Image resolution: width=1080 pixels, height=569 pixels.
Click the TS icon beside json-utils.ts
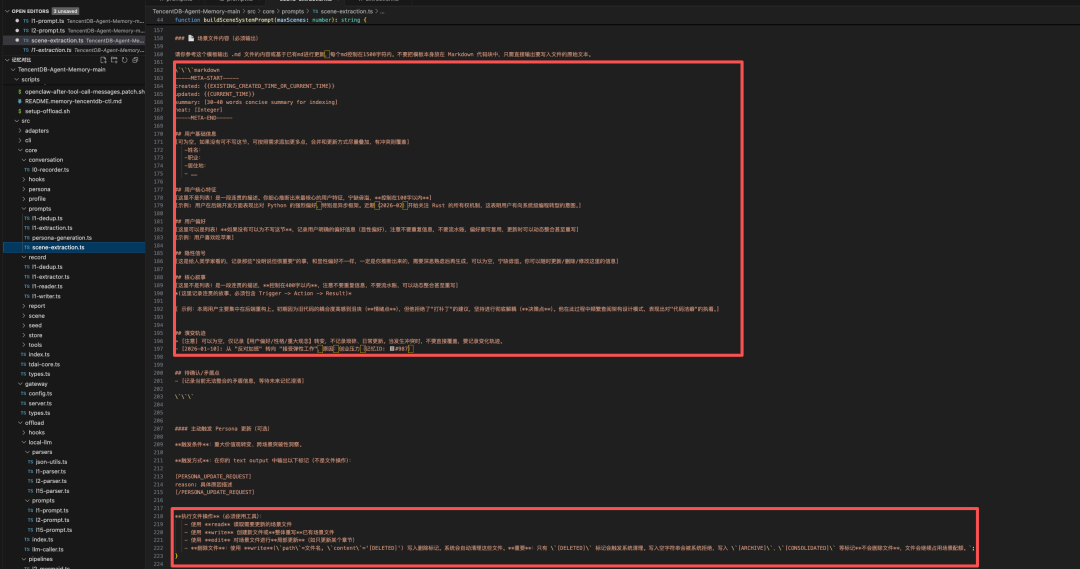click(x=30, y=462)
